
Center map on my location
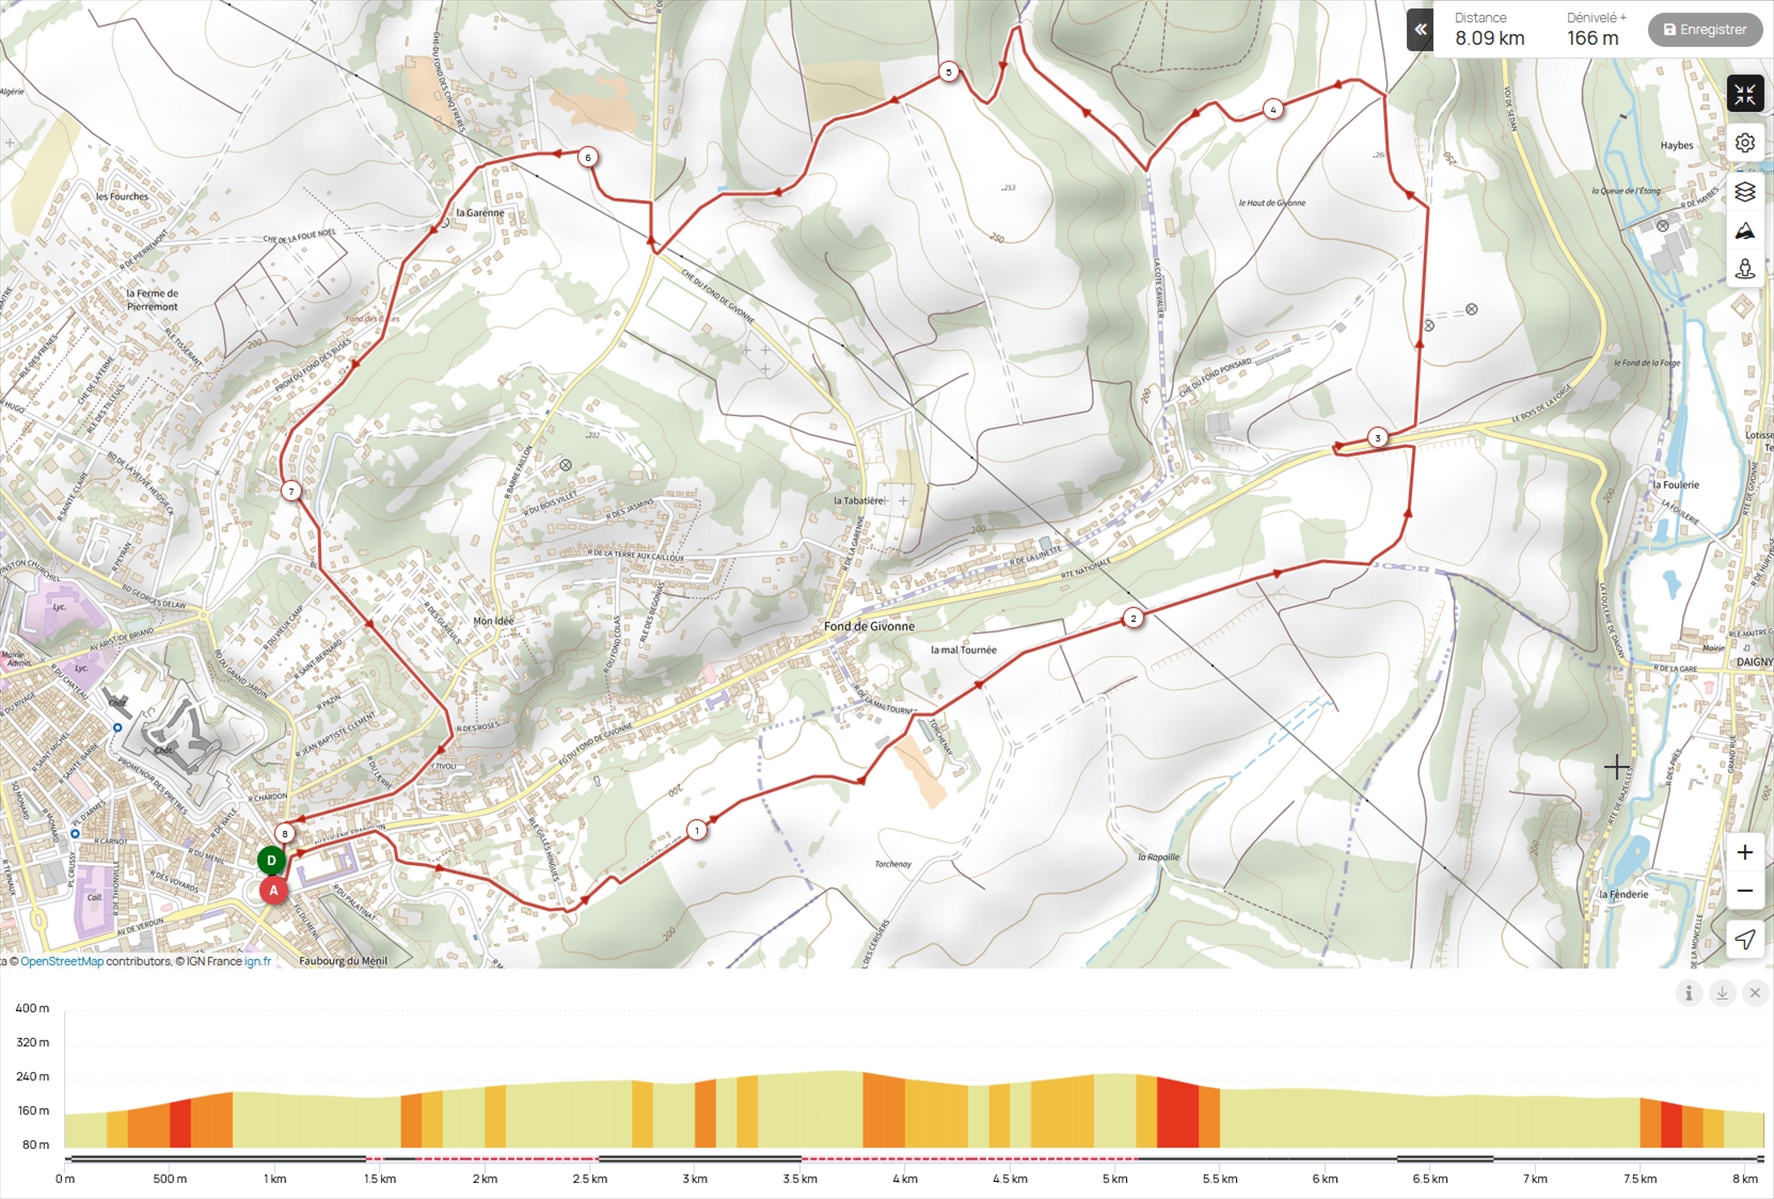click(x=1745, y=939)
